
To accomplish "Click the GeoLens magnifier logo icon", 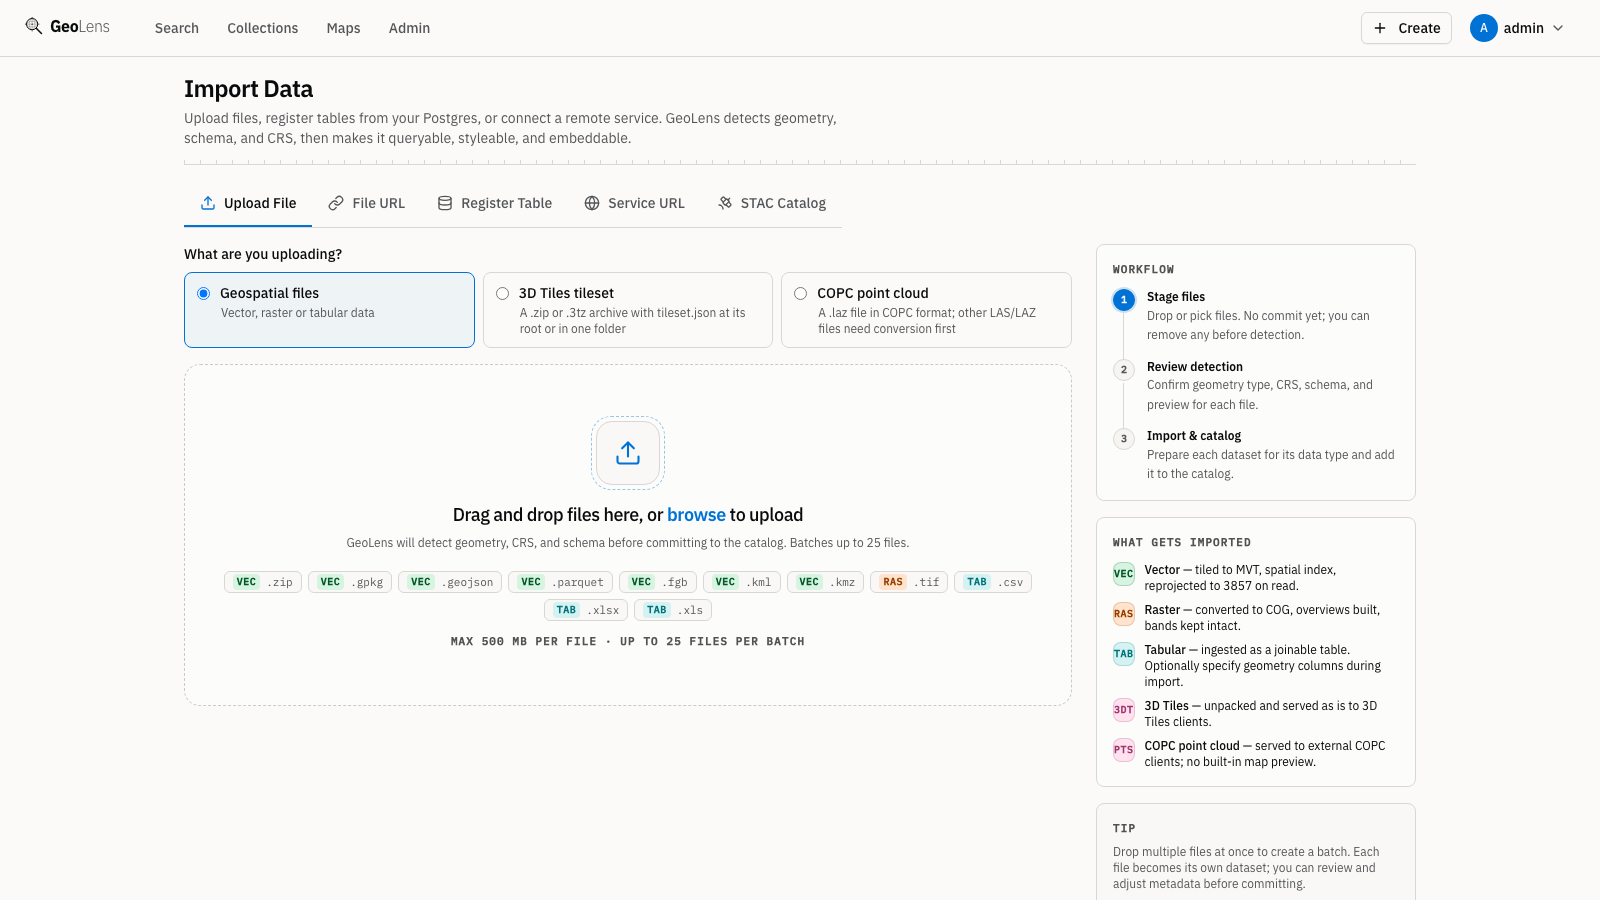I will click(x=34, y=26).
